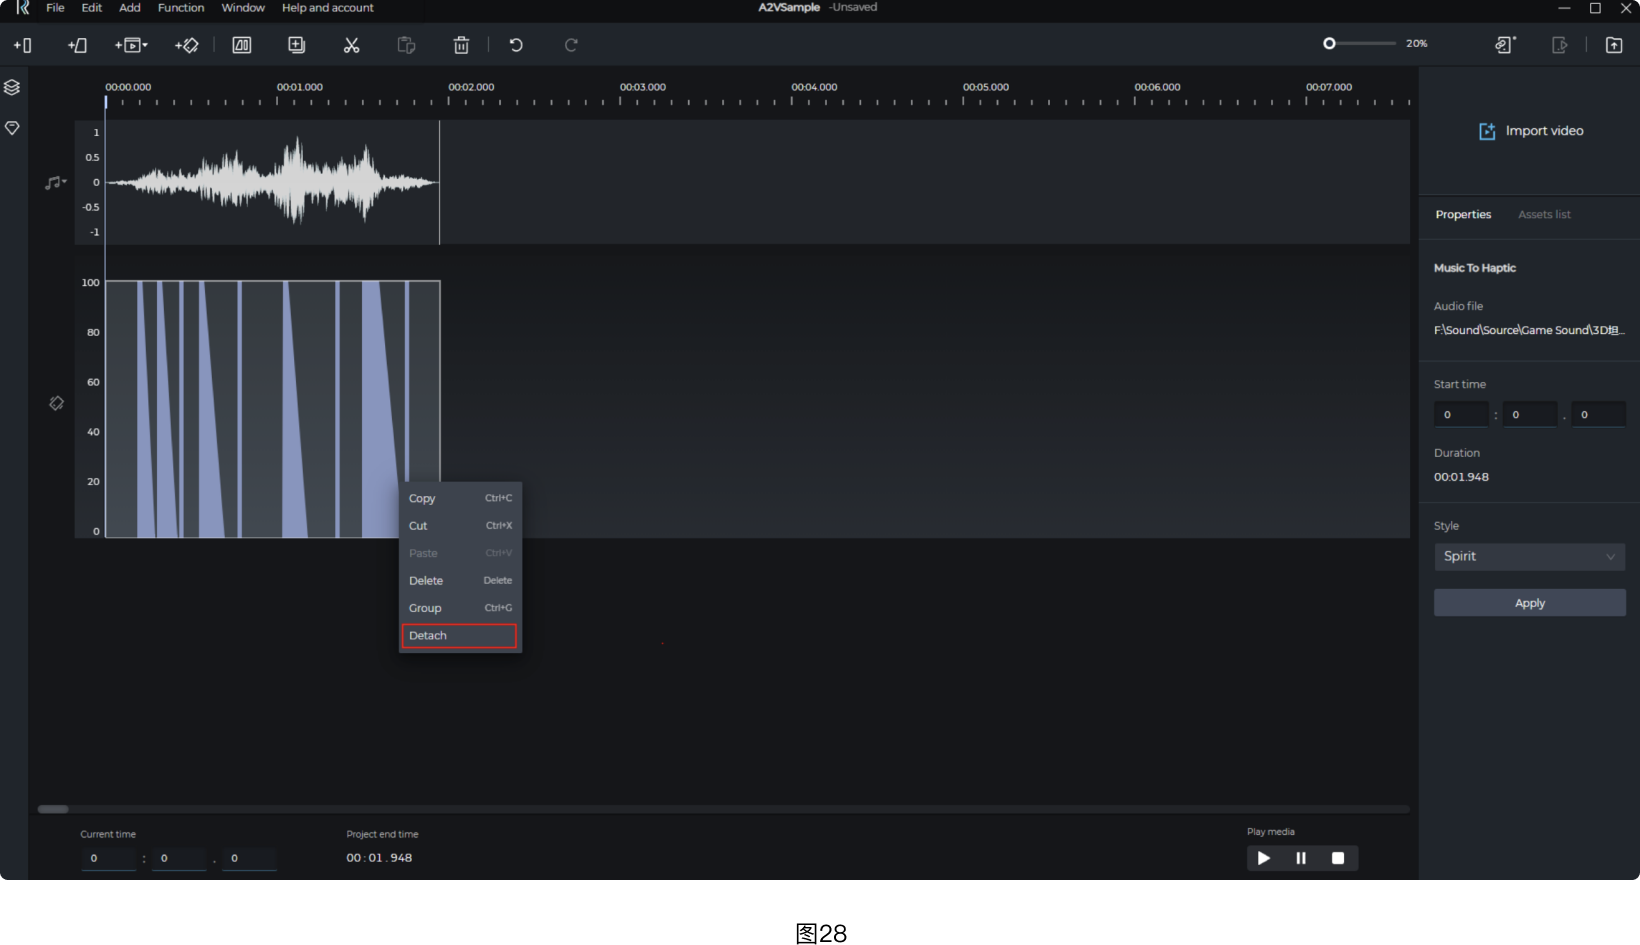Click the export folder upload icon
This screenshot has width=1640, height=945.
coord(1614,45)
